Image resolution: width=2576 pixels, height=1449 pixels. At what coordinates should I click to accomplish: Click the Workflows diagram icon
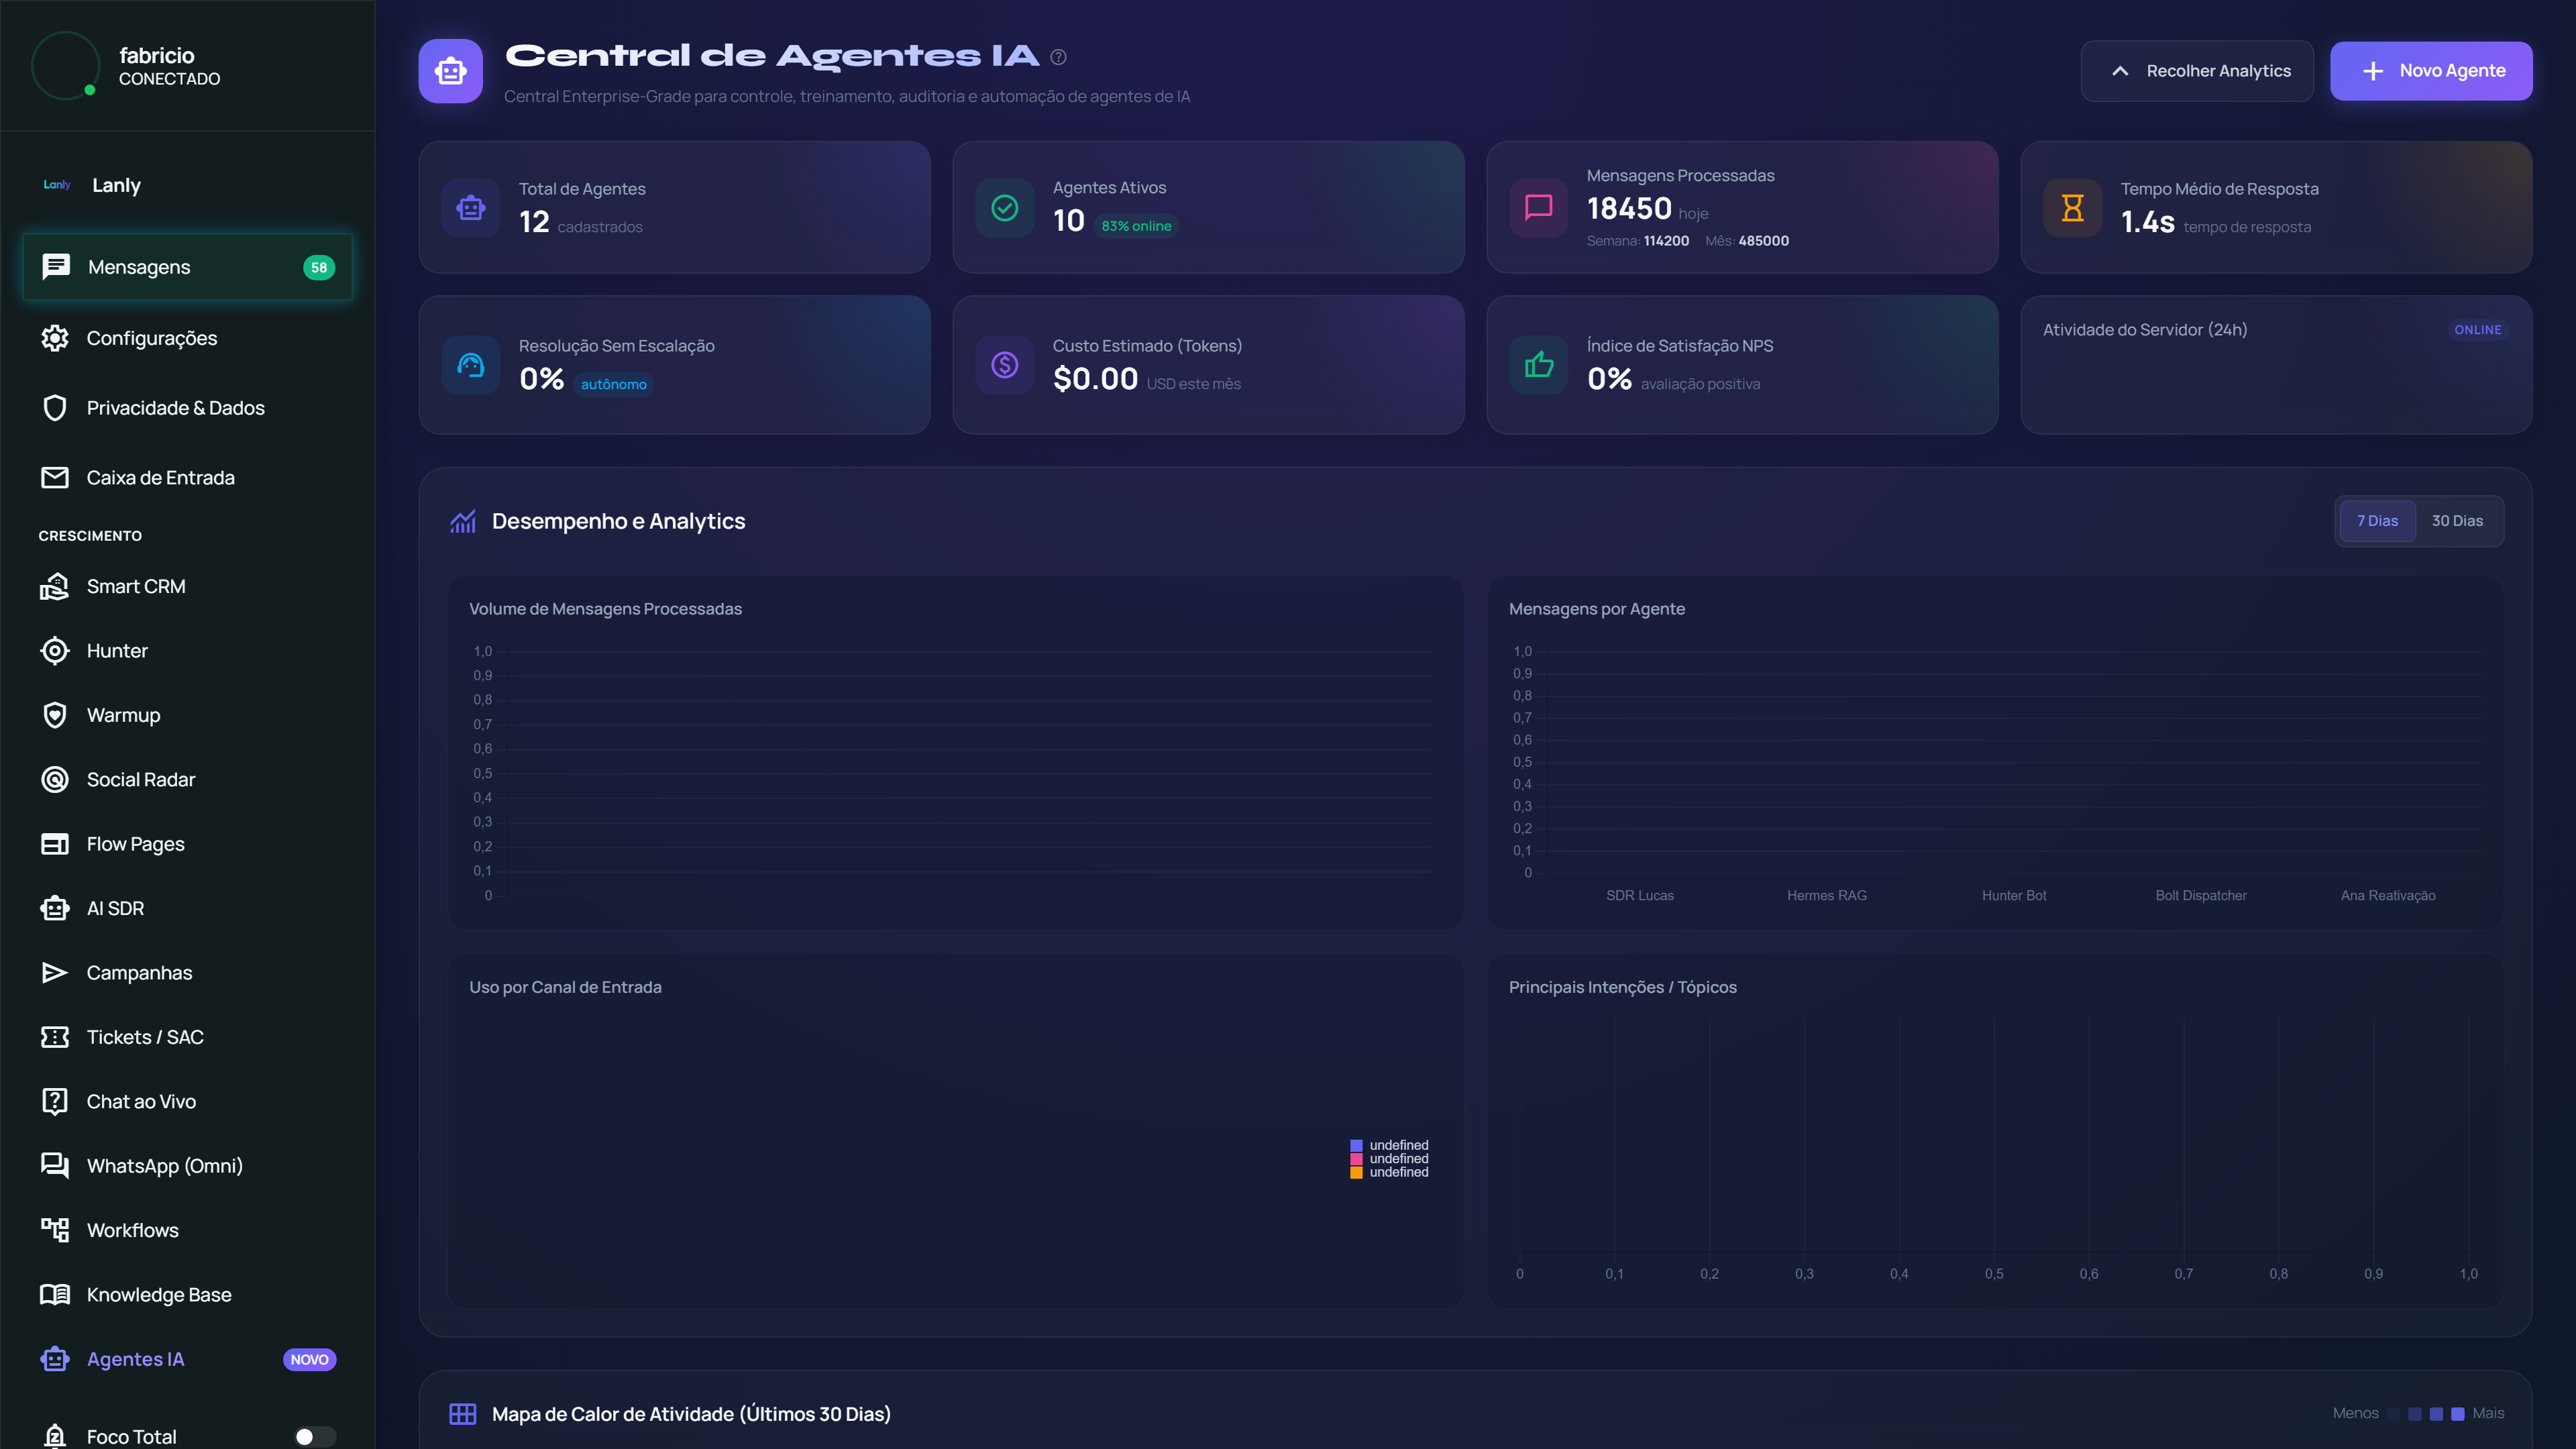(x=55, y=1230)
